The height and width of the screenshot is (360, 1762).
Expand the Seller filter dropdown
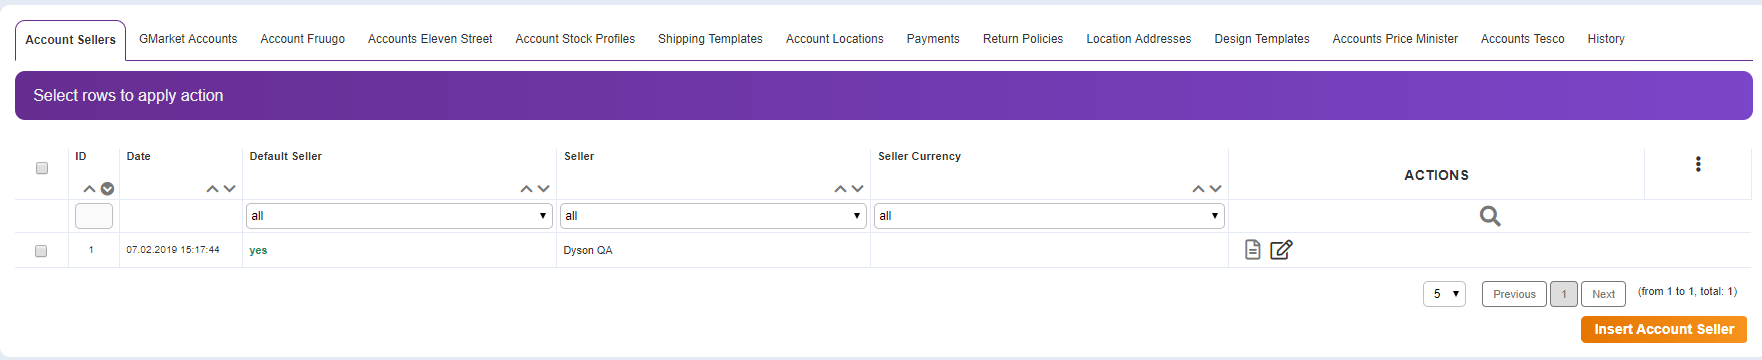713,216
